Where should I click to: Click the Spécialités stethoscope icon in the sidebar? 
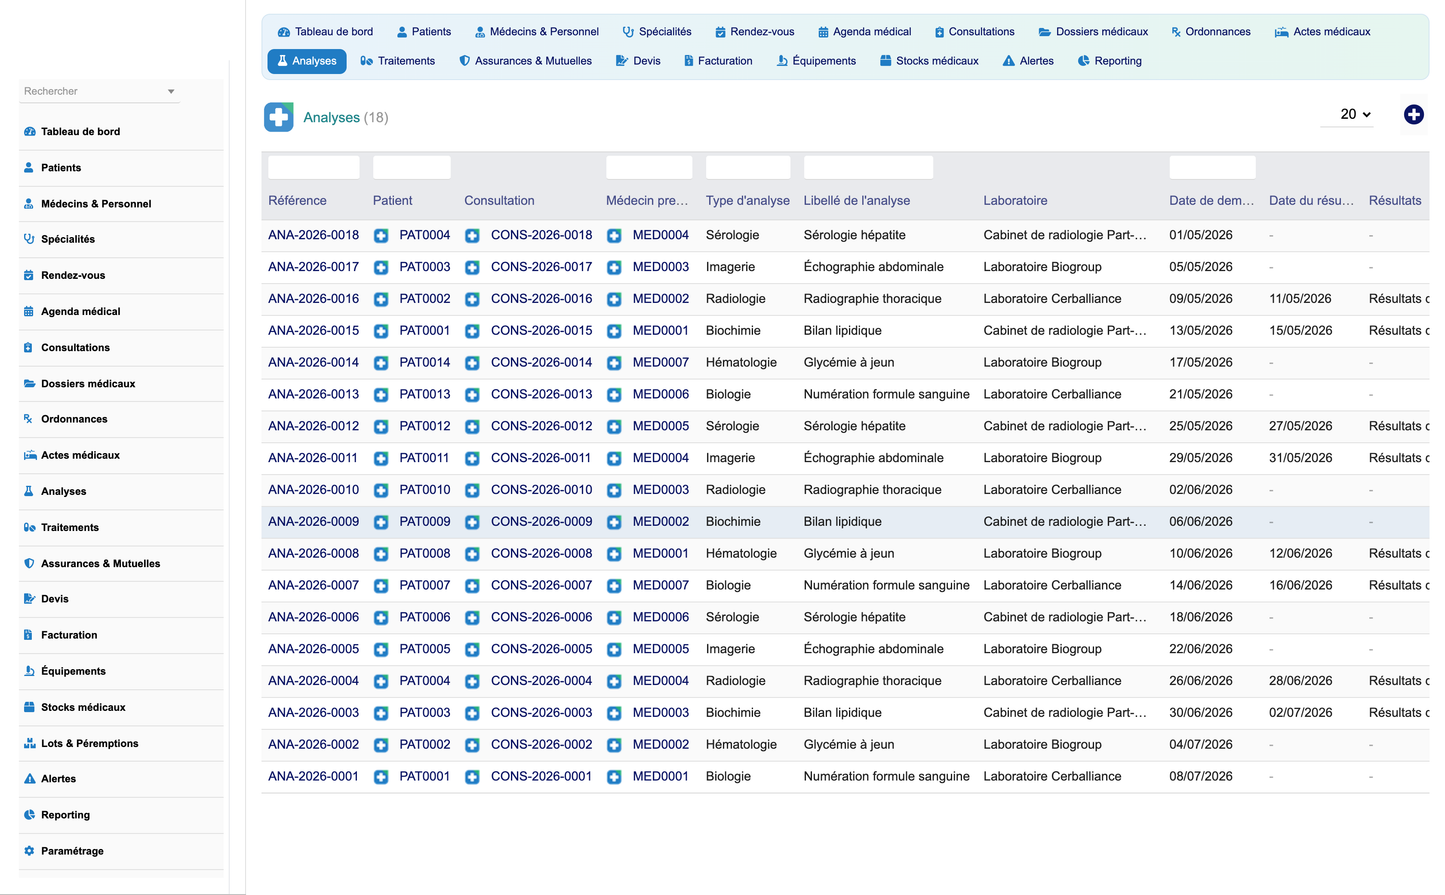coord(29,239)
